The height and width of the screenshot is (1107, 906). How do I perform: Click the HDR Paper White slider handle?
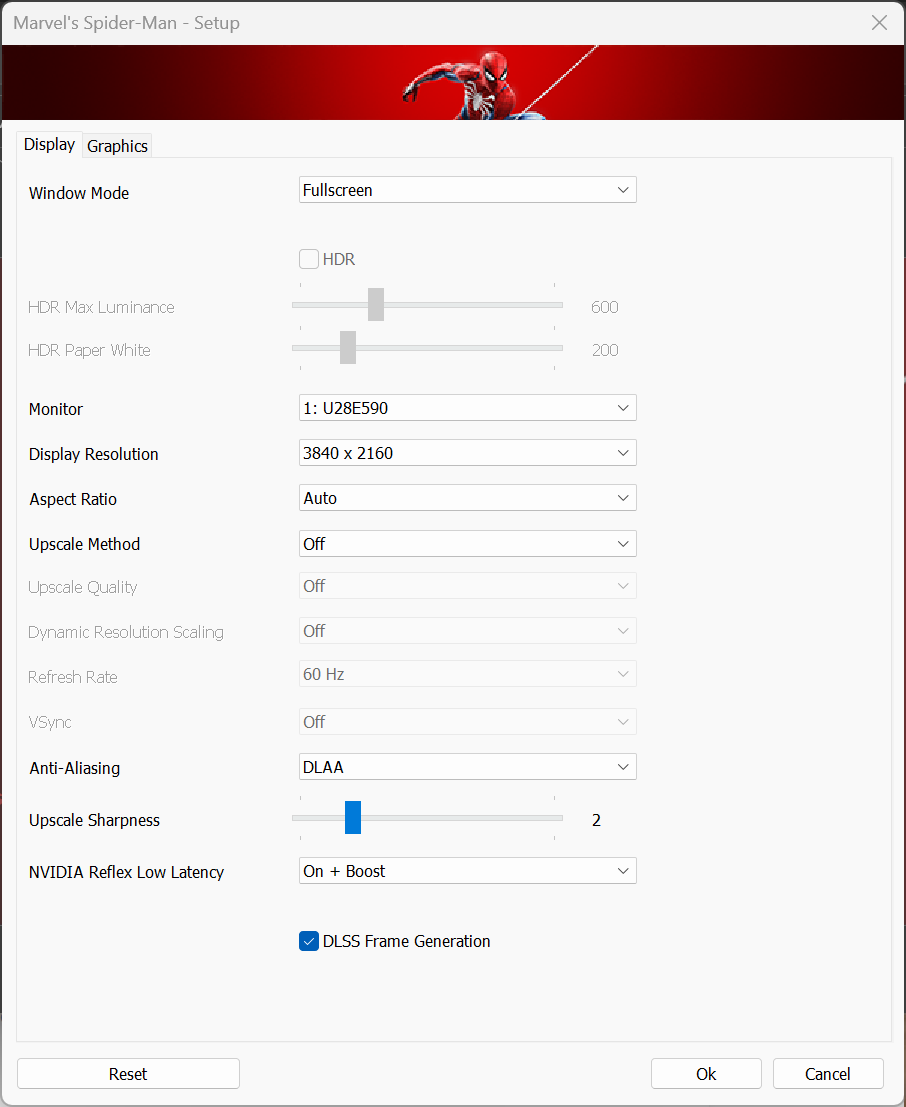(x=348, y=347)
